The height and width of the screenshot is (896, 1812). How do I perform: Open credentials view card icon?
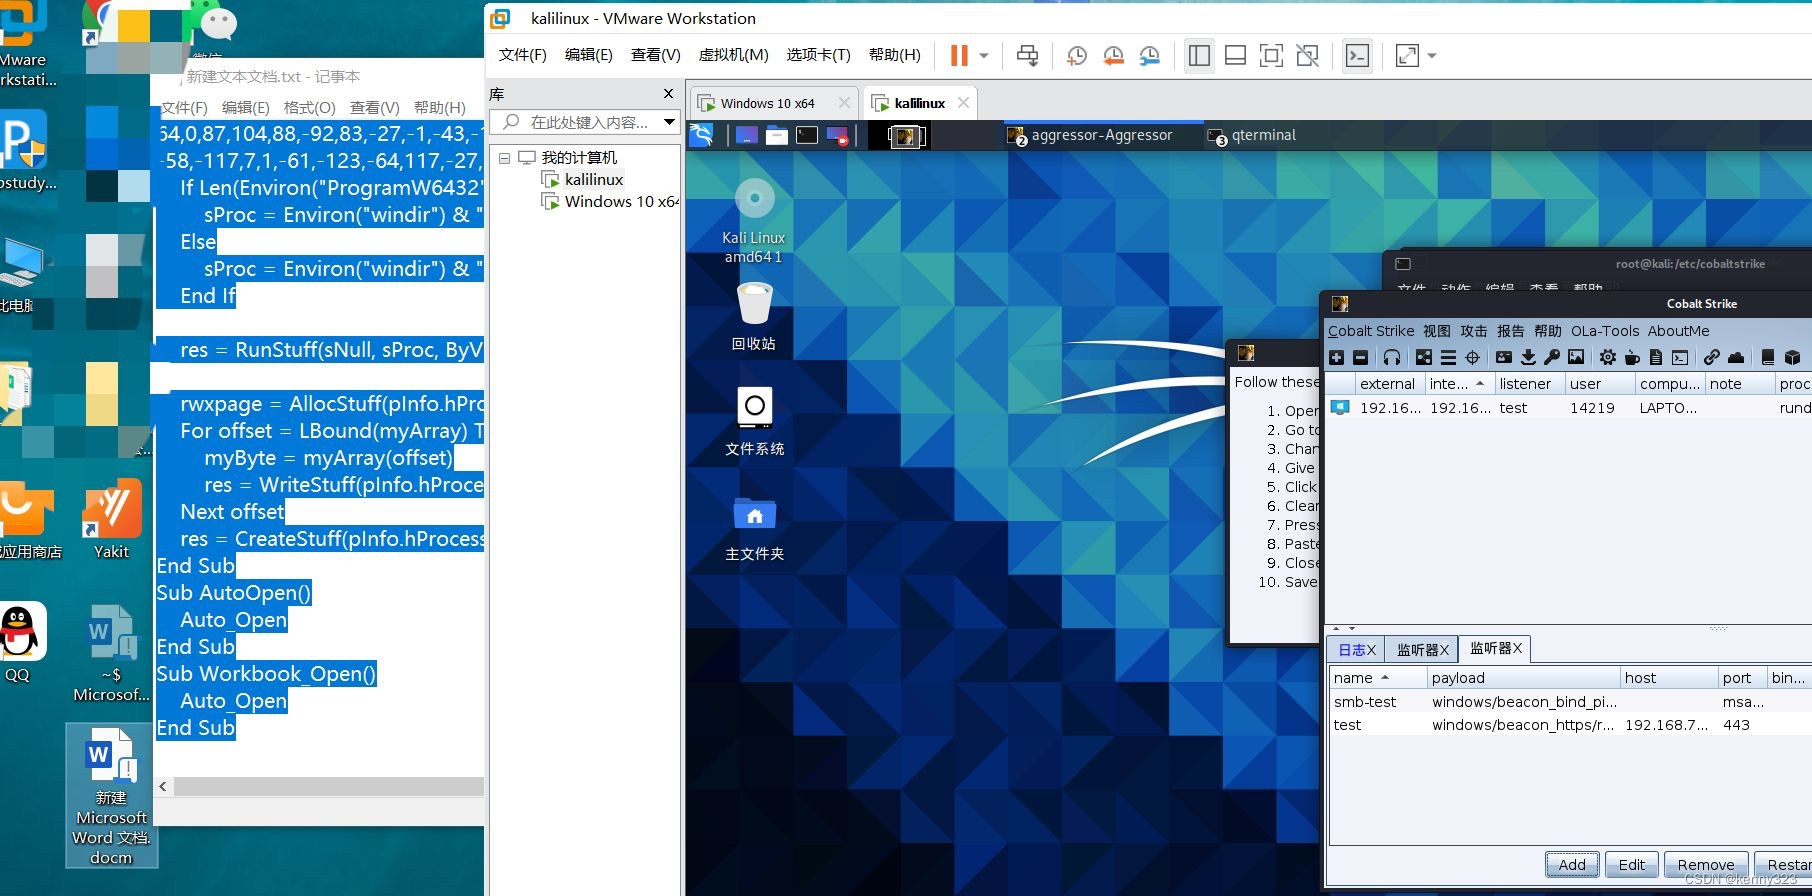(1504, 357)
